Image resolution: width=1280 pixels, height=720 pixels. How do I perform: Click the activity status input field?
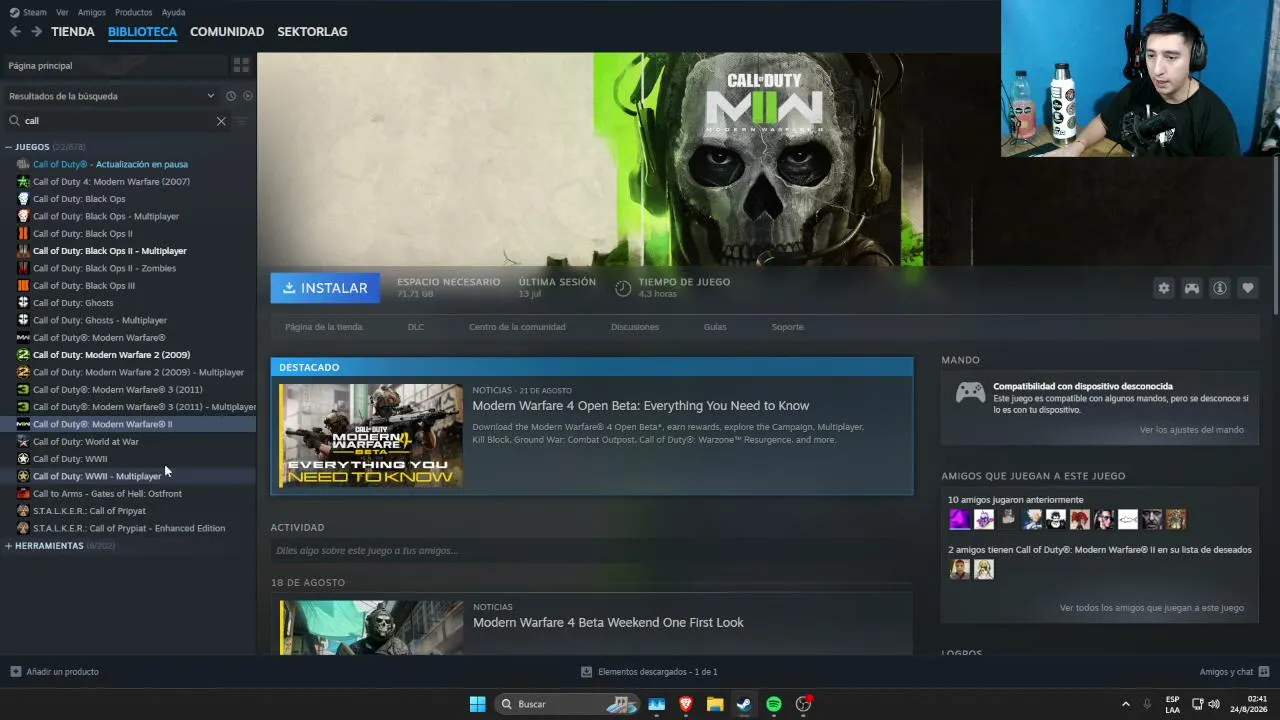click(591, 551)
